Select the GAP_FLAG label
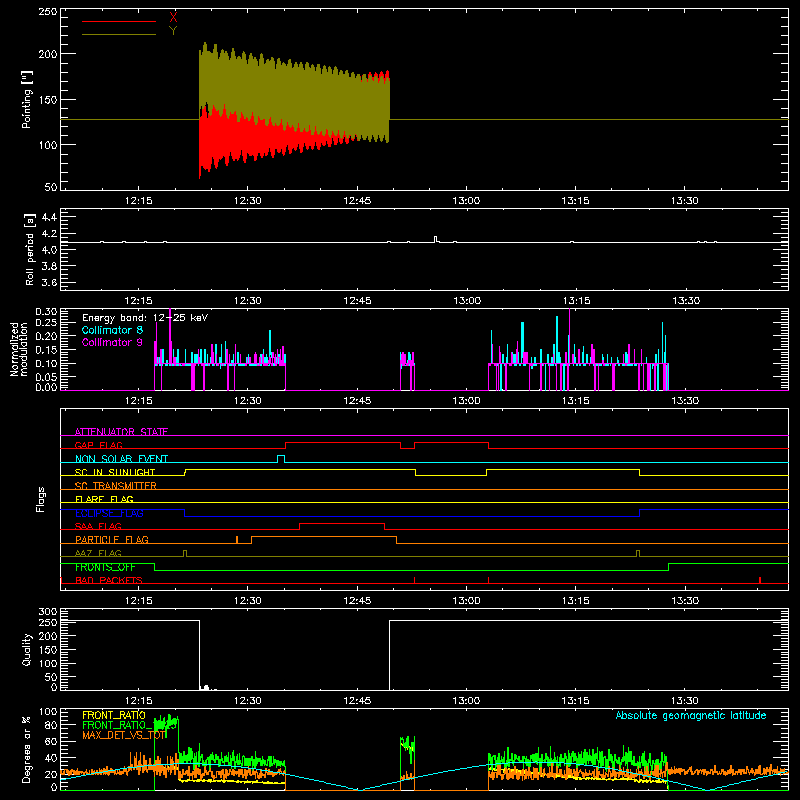 pos(99,445)
